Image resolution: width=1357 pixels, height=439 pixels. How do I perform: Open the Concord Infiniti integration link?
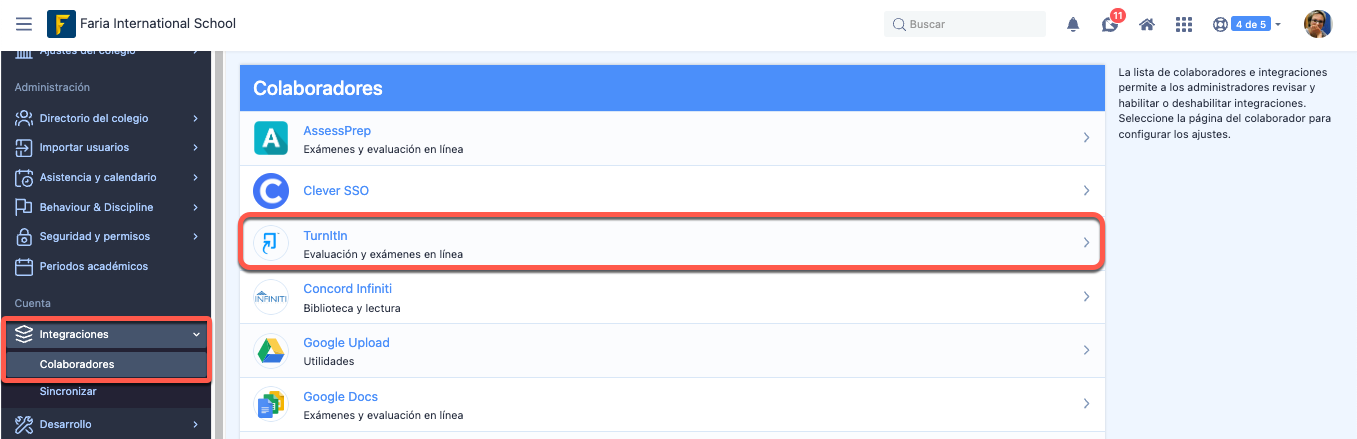tap(347, 289)
